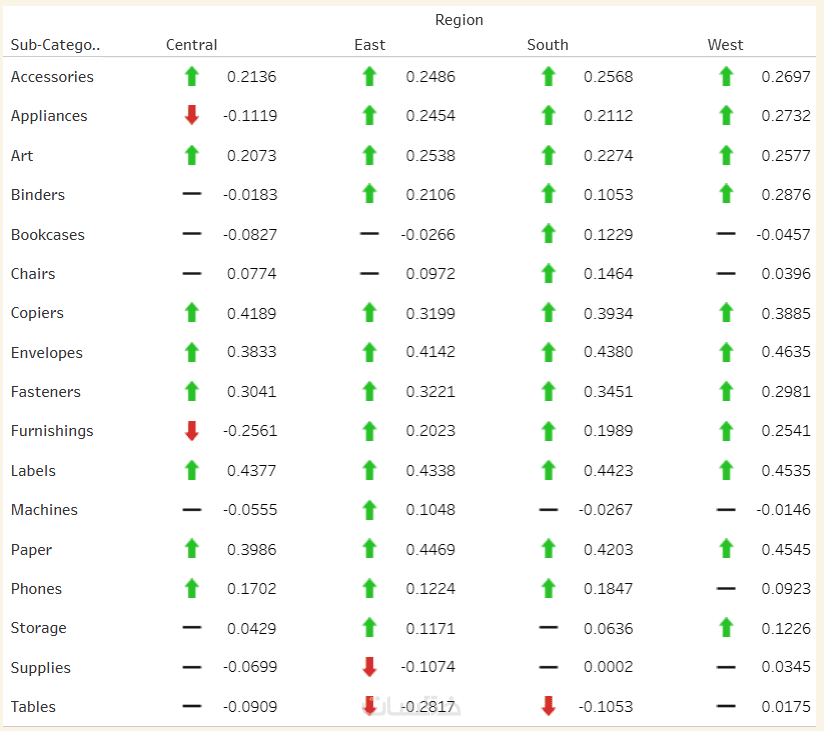The width and height of the screenshot is (824, 731).
Task: Select the green up arrow for Envelopes West
Action: click(x=726, y=352)
